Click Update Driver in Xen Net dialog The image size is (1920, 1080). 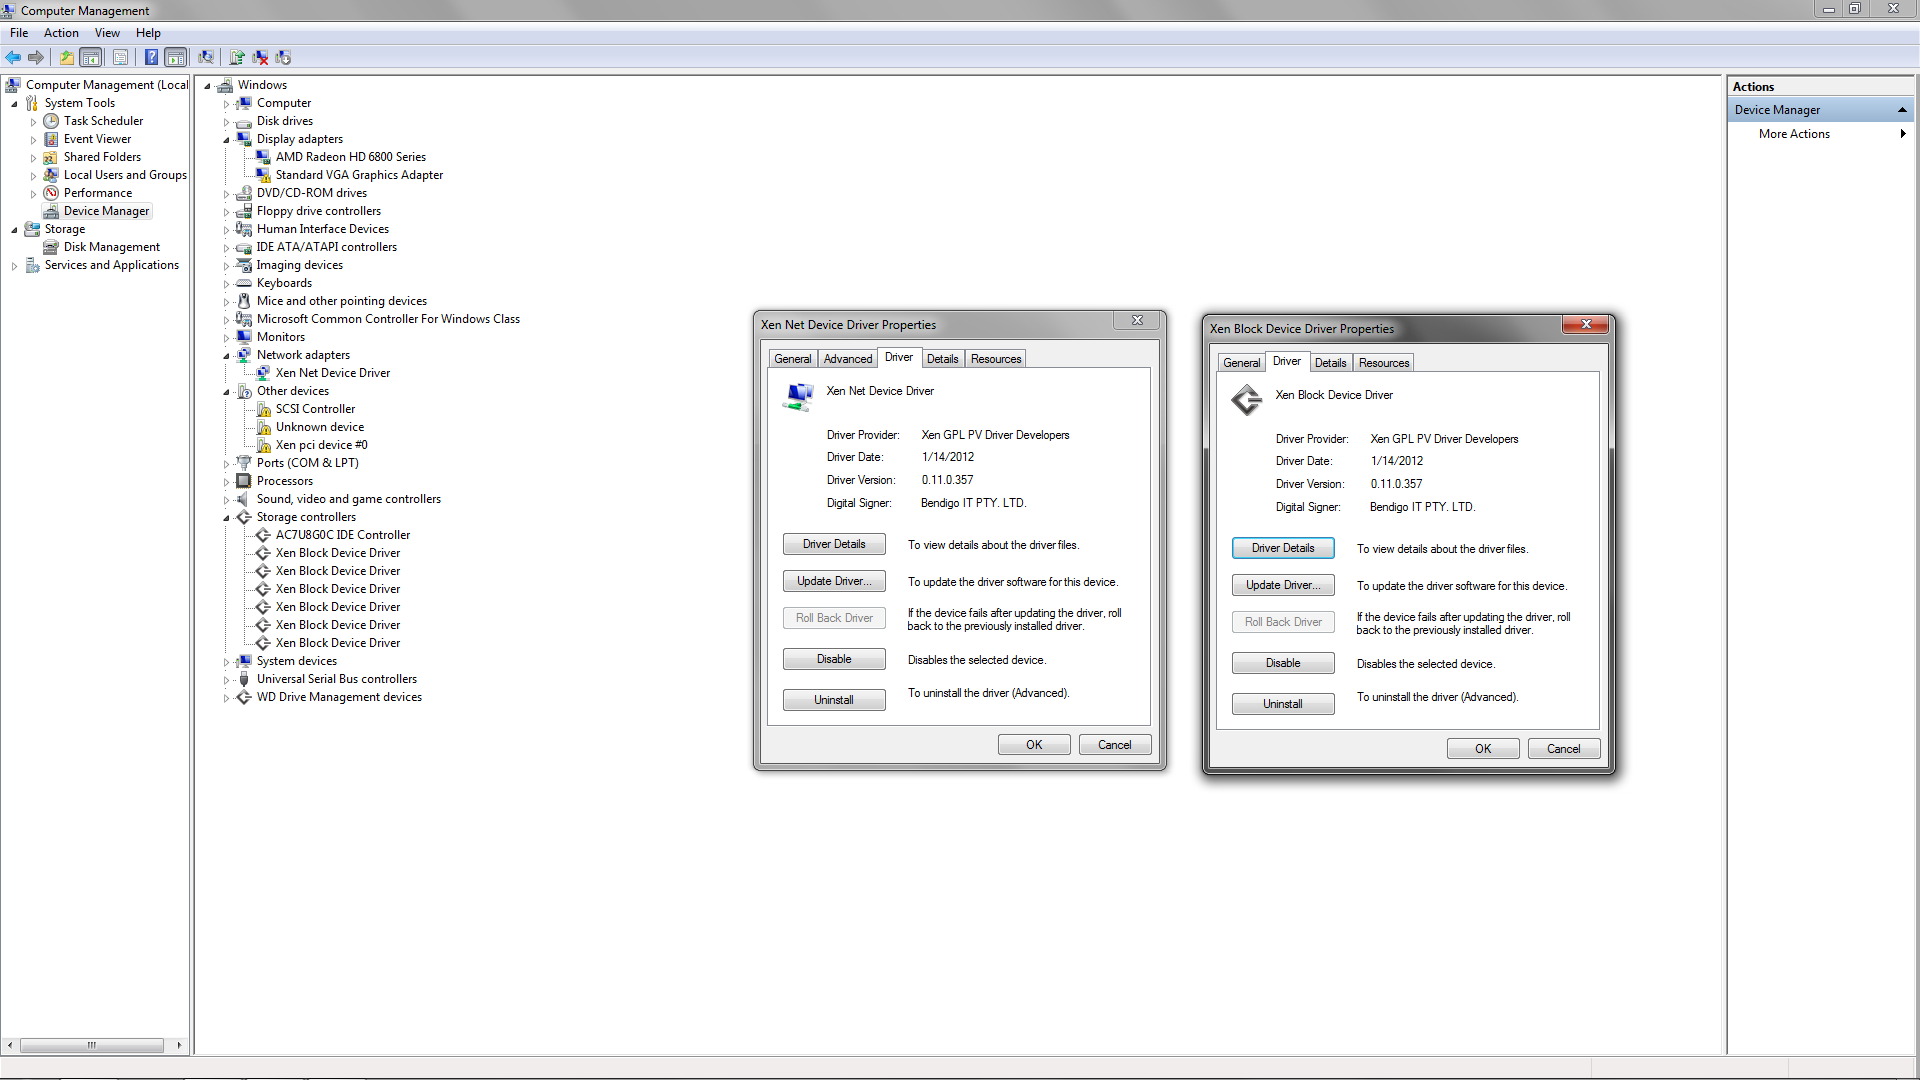click(834, 581)
